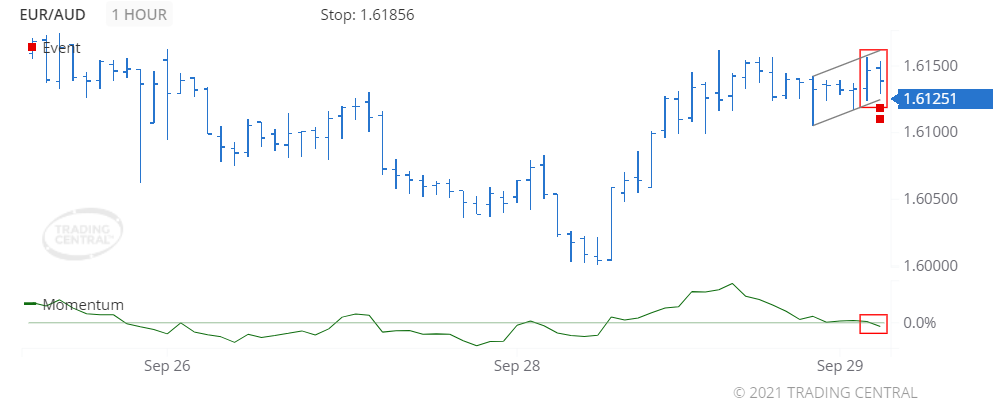Click the 1.60000 price axis label
993x411 pixels.
point(930,265)
